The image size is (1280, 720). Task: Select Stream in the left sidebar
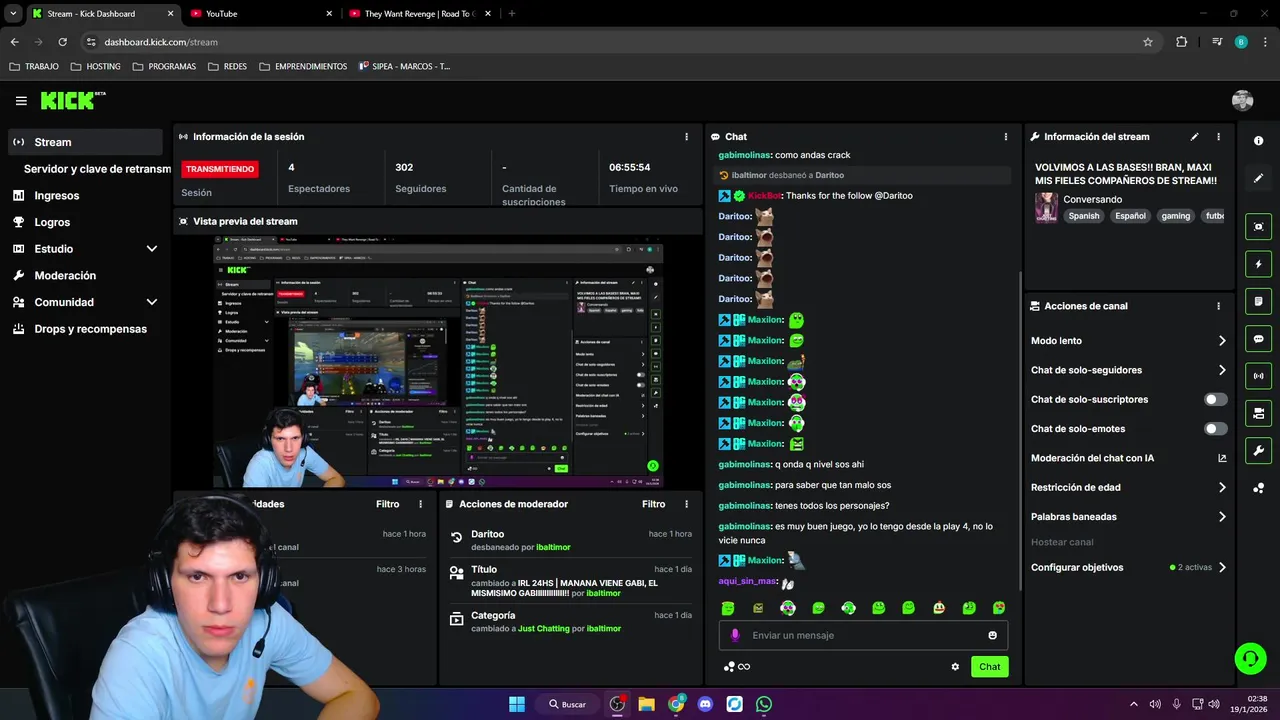[85, 142]
